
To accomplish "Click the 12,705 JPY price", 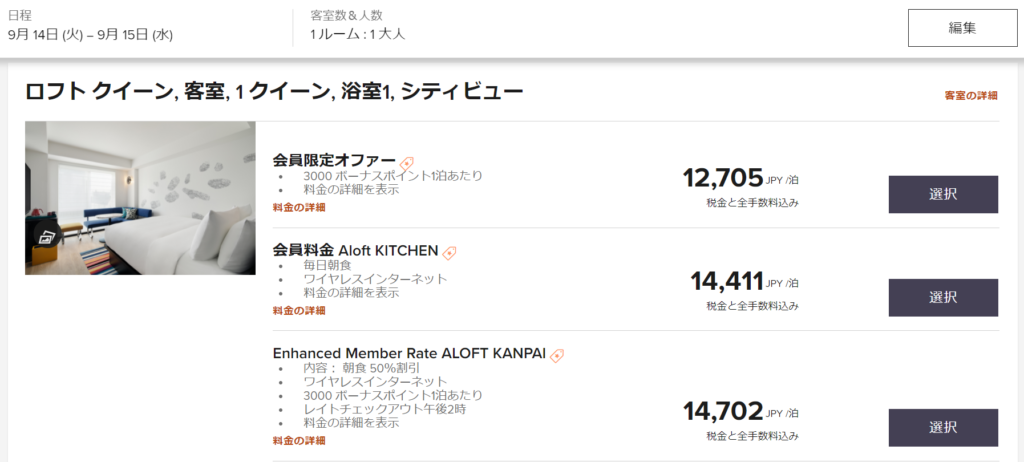I will [723, 178].
